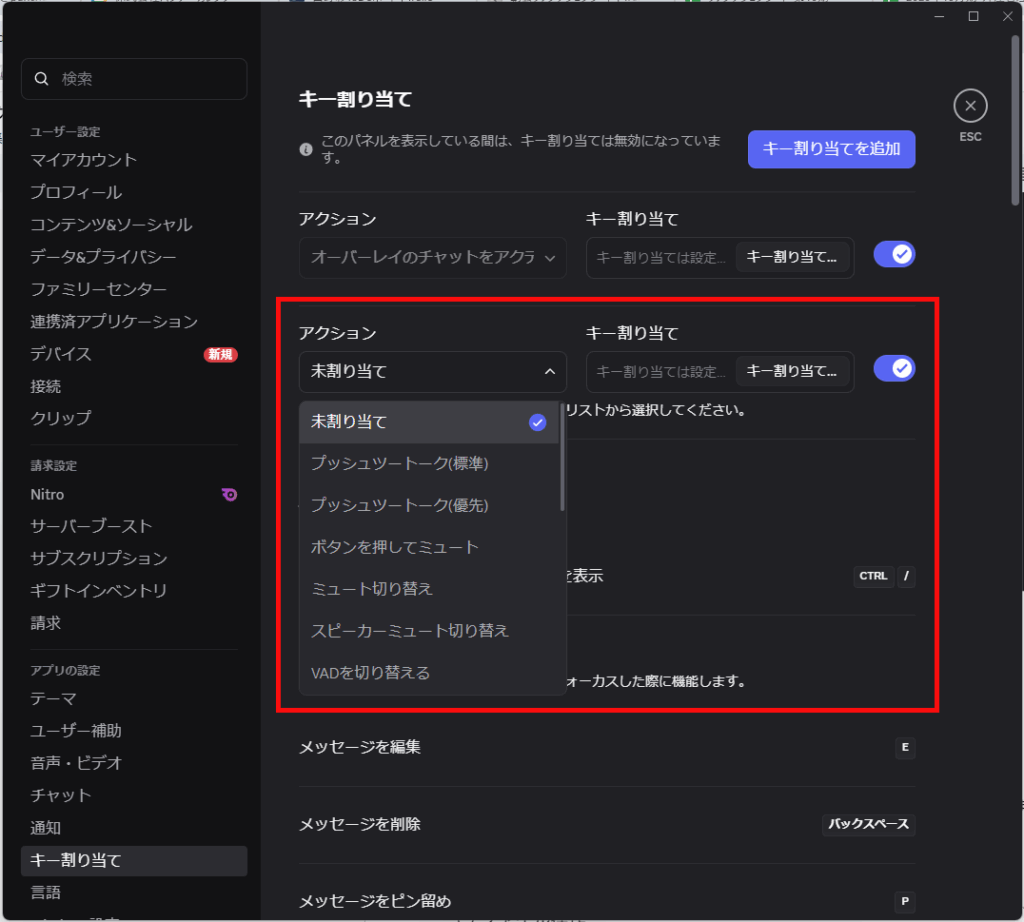1024x922 pixels.
Task: Click the info icon beside panel notice
Action: pos(306,150)
